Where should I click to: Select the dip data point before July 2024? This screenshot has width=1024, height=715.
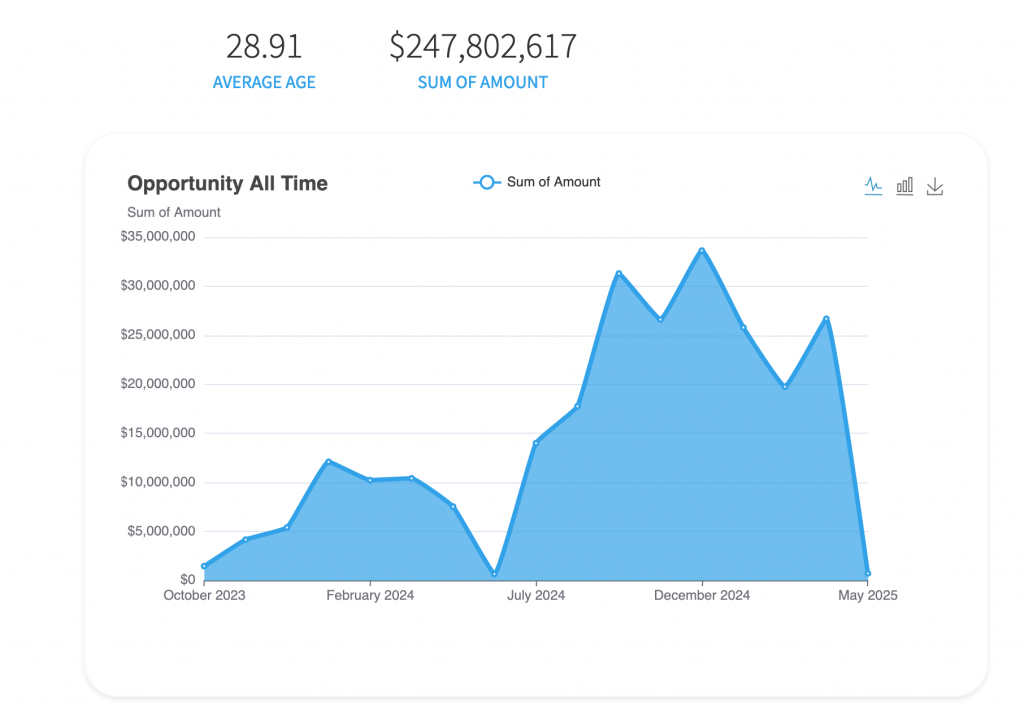pos(494,574)
